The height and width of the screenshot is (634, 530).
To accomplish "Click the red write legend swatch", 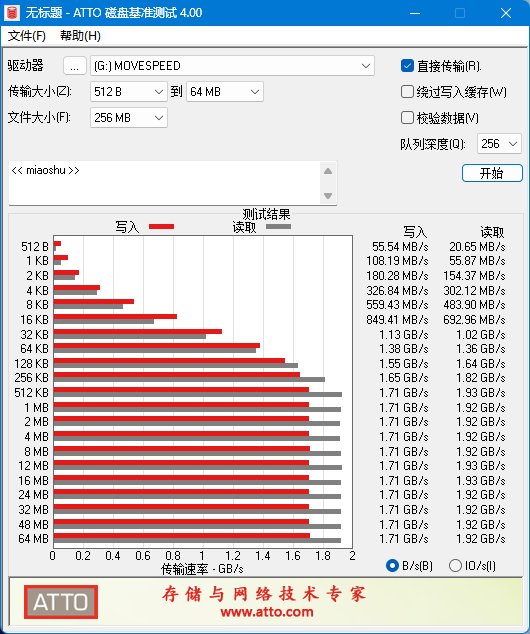I will pyautogui.click(x=161, y=226).
